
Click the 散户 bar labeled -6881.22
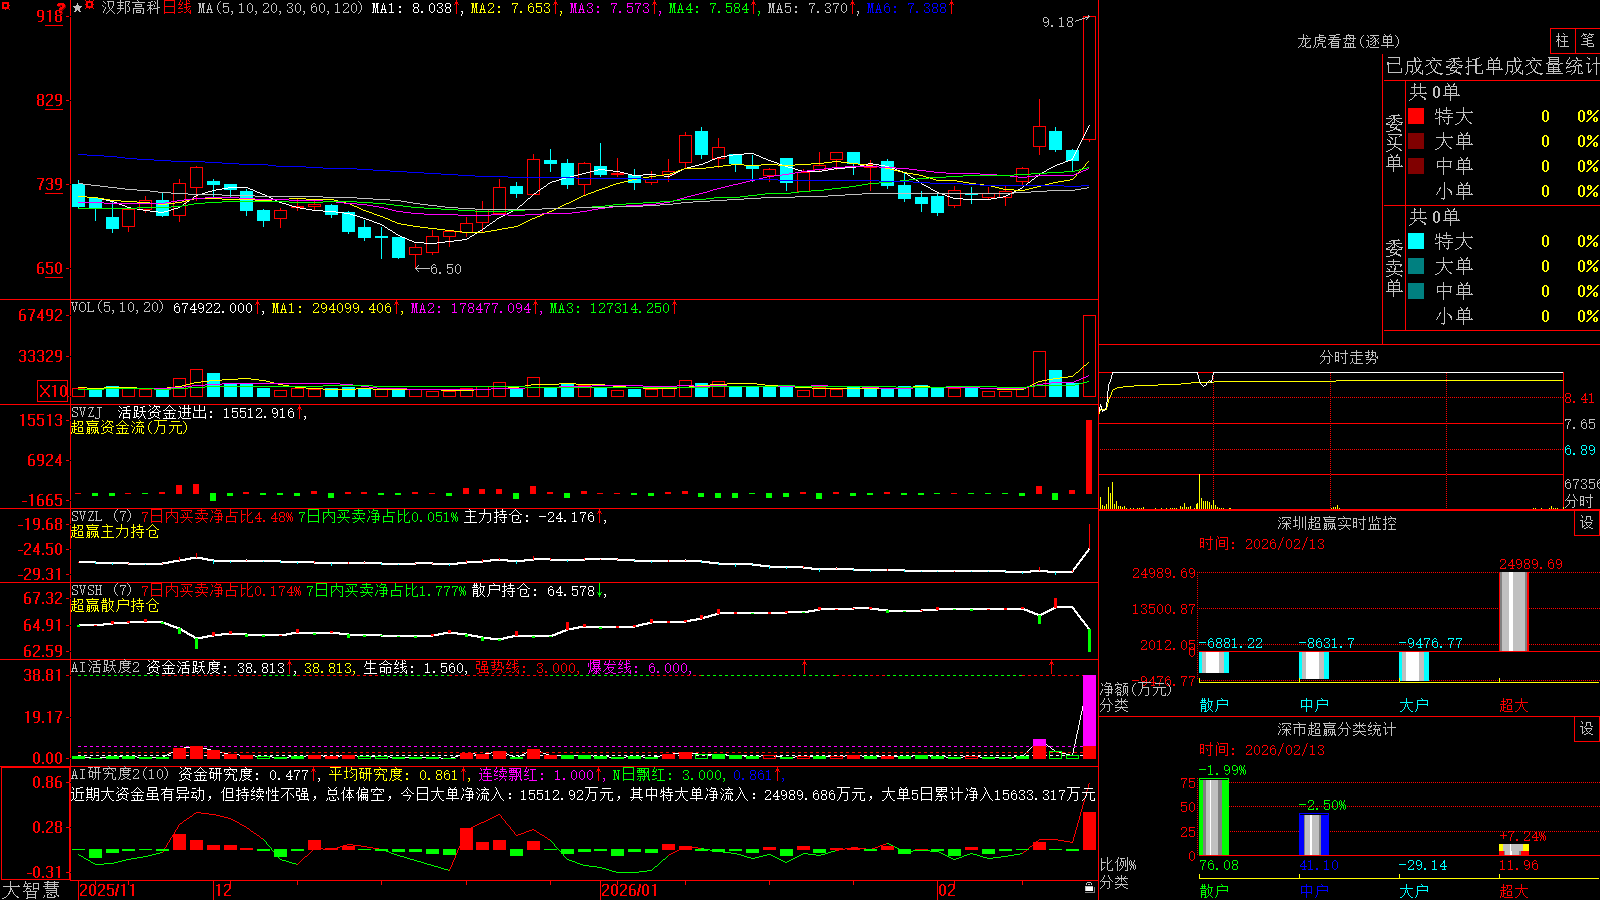[1214, 663]
